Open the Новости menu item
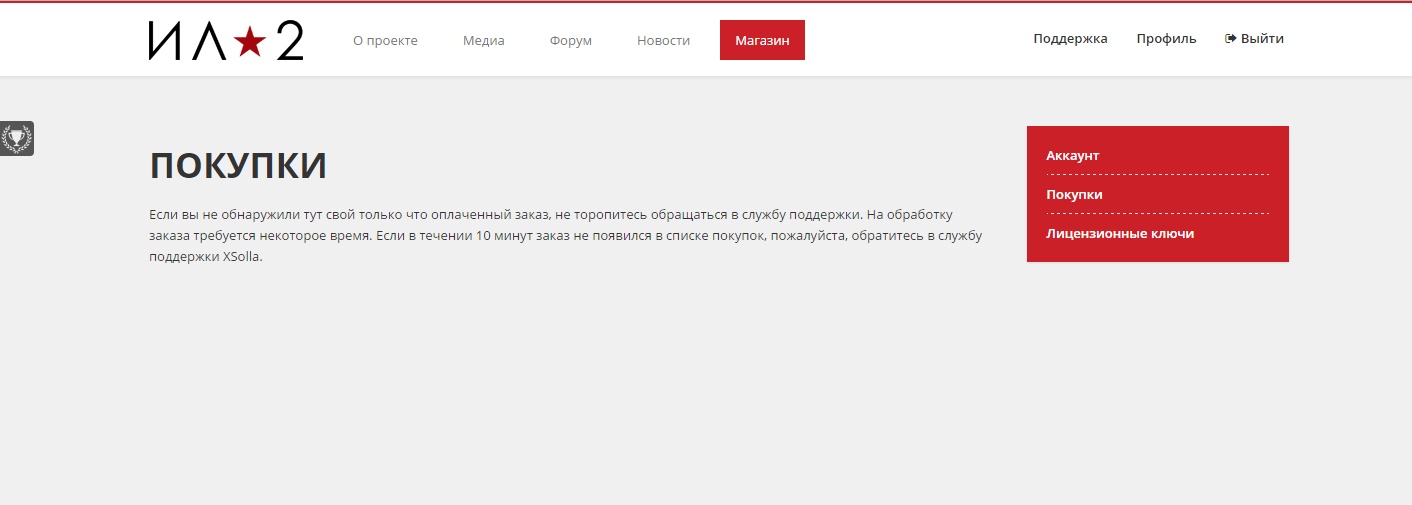Screen dimensions: 1412x505 tap(664, 40)
